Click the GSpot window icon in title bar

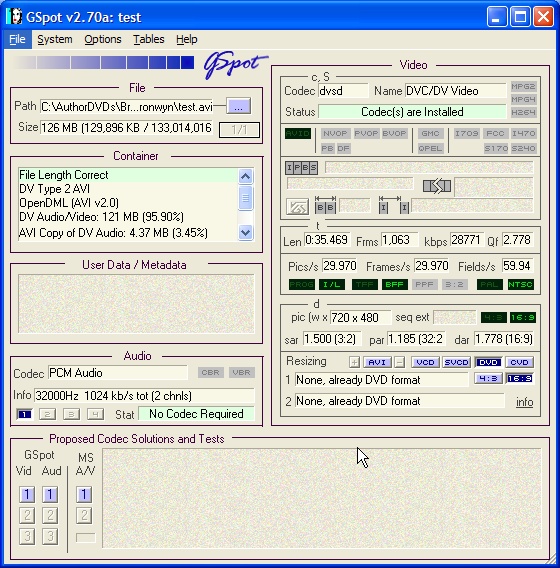pos(14,17)
